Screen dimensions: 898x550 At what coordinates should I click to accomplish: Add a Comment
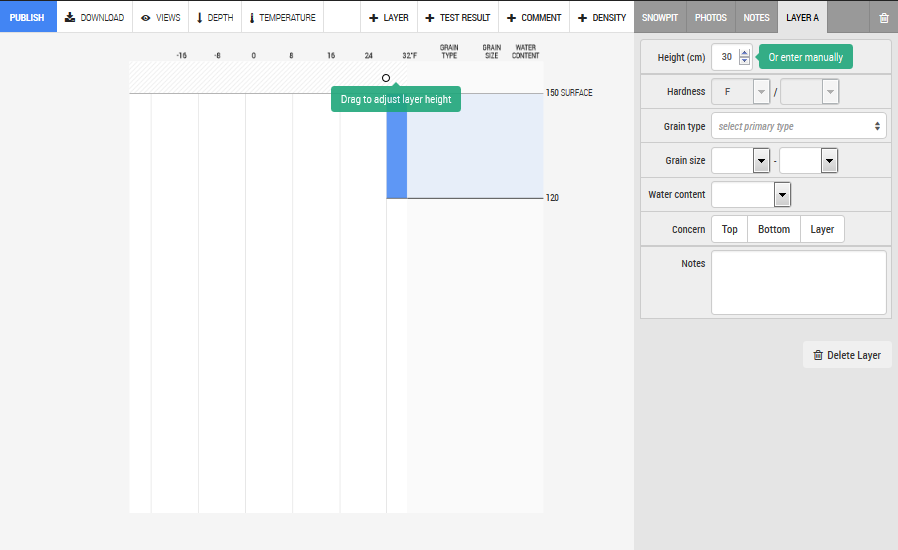pos(534,17)
